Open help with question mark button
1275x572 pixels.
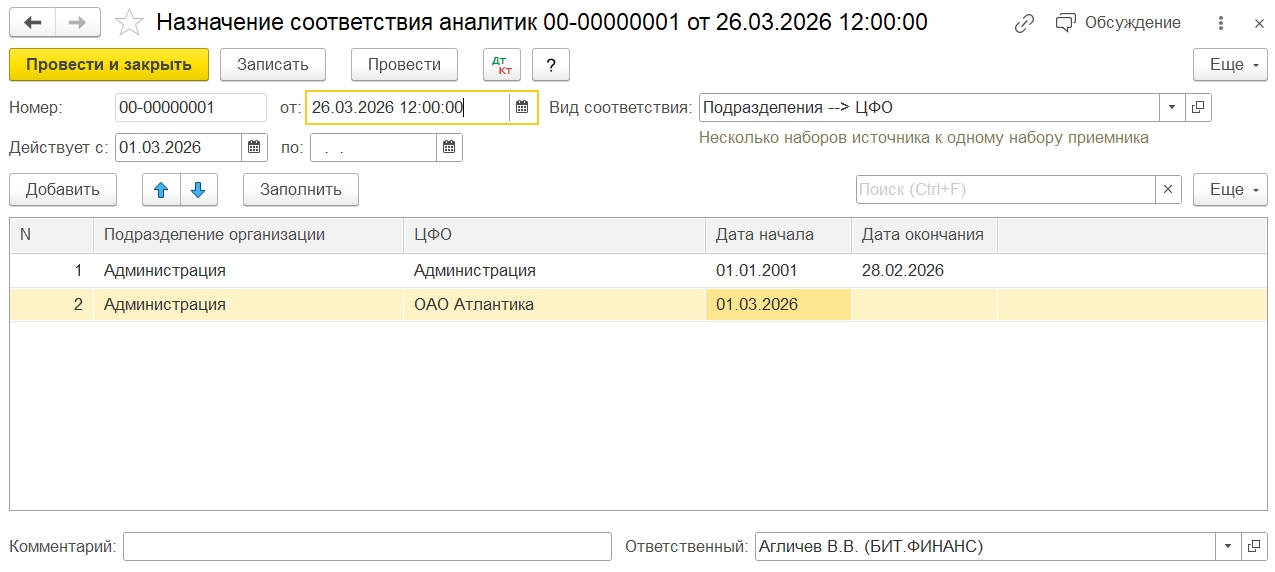tap(550, 65)
